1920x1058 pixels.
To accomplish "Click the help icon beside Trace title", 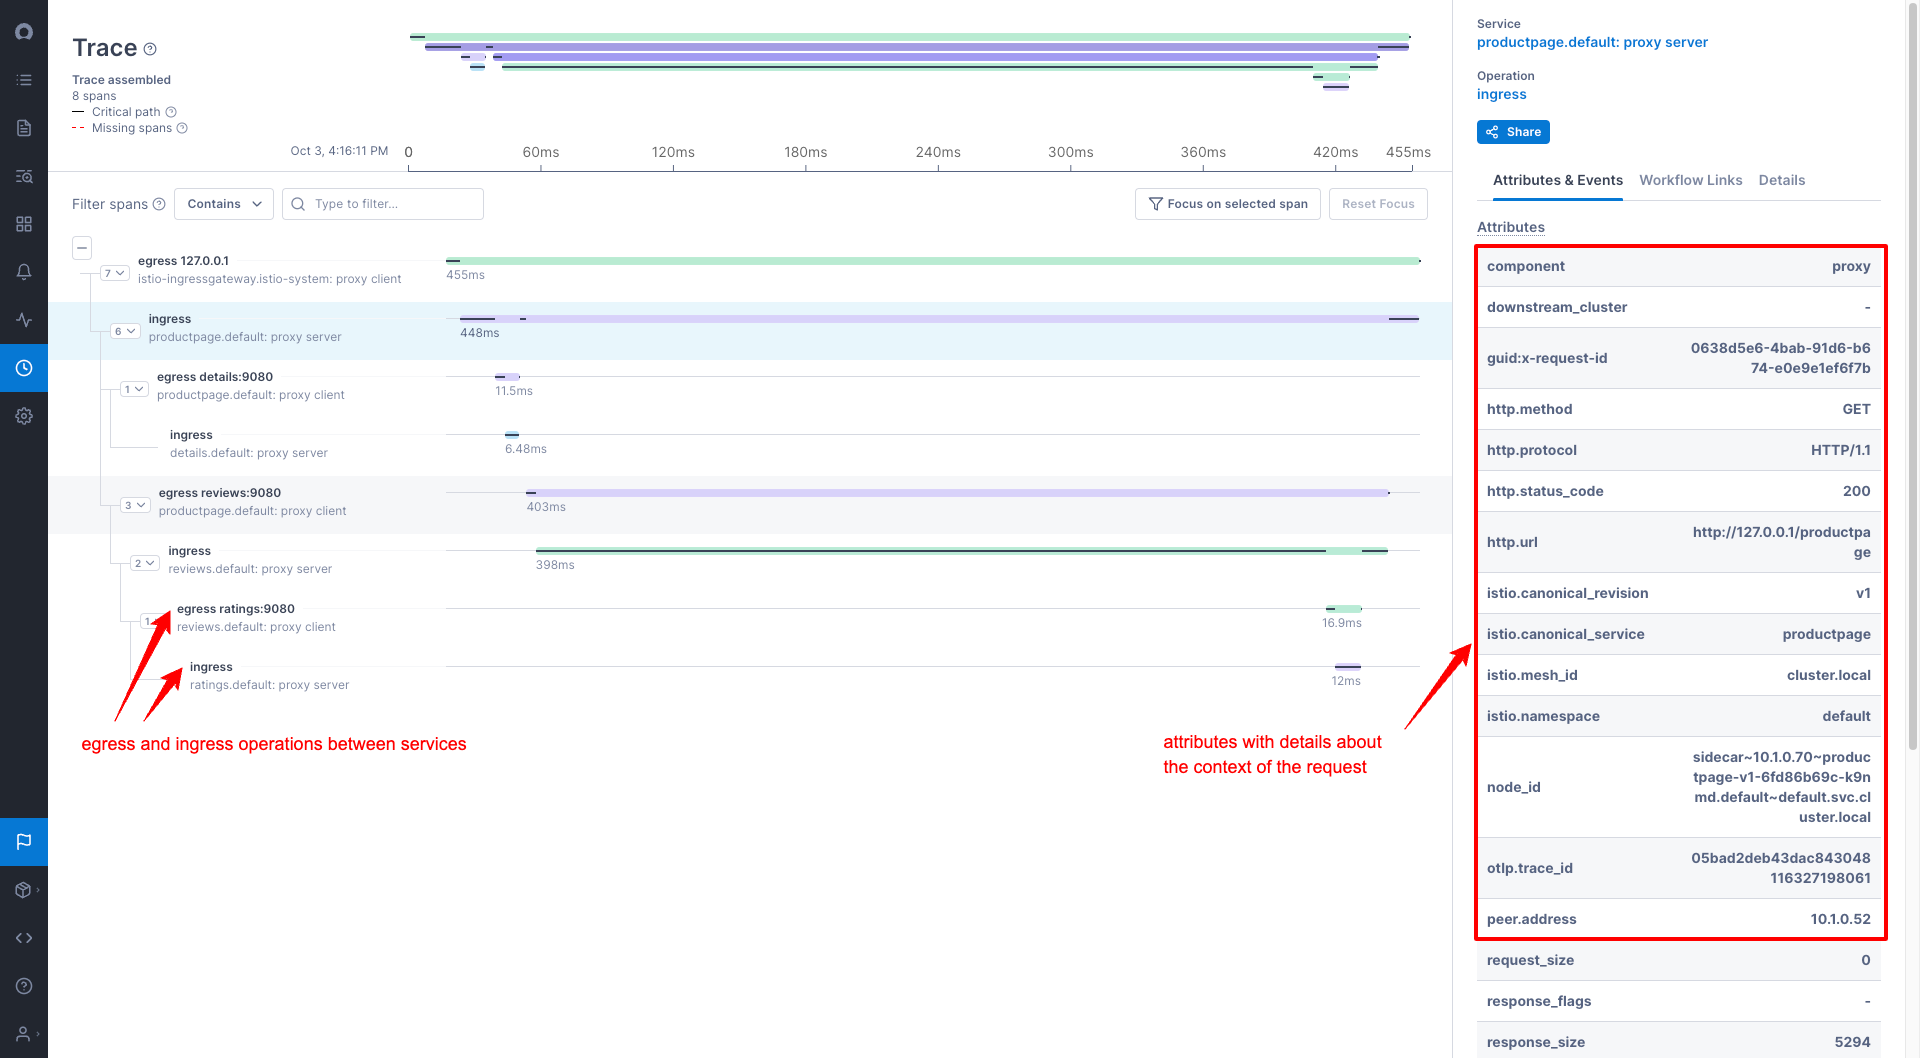I will 150,49.
